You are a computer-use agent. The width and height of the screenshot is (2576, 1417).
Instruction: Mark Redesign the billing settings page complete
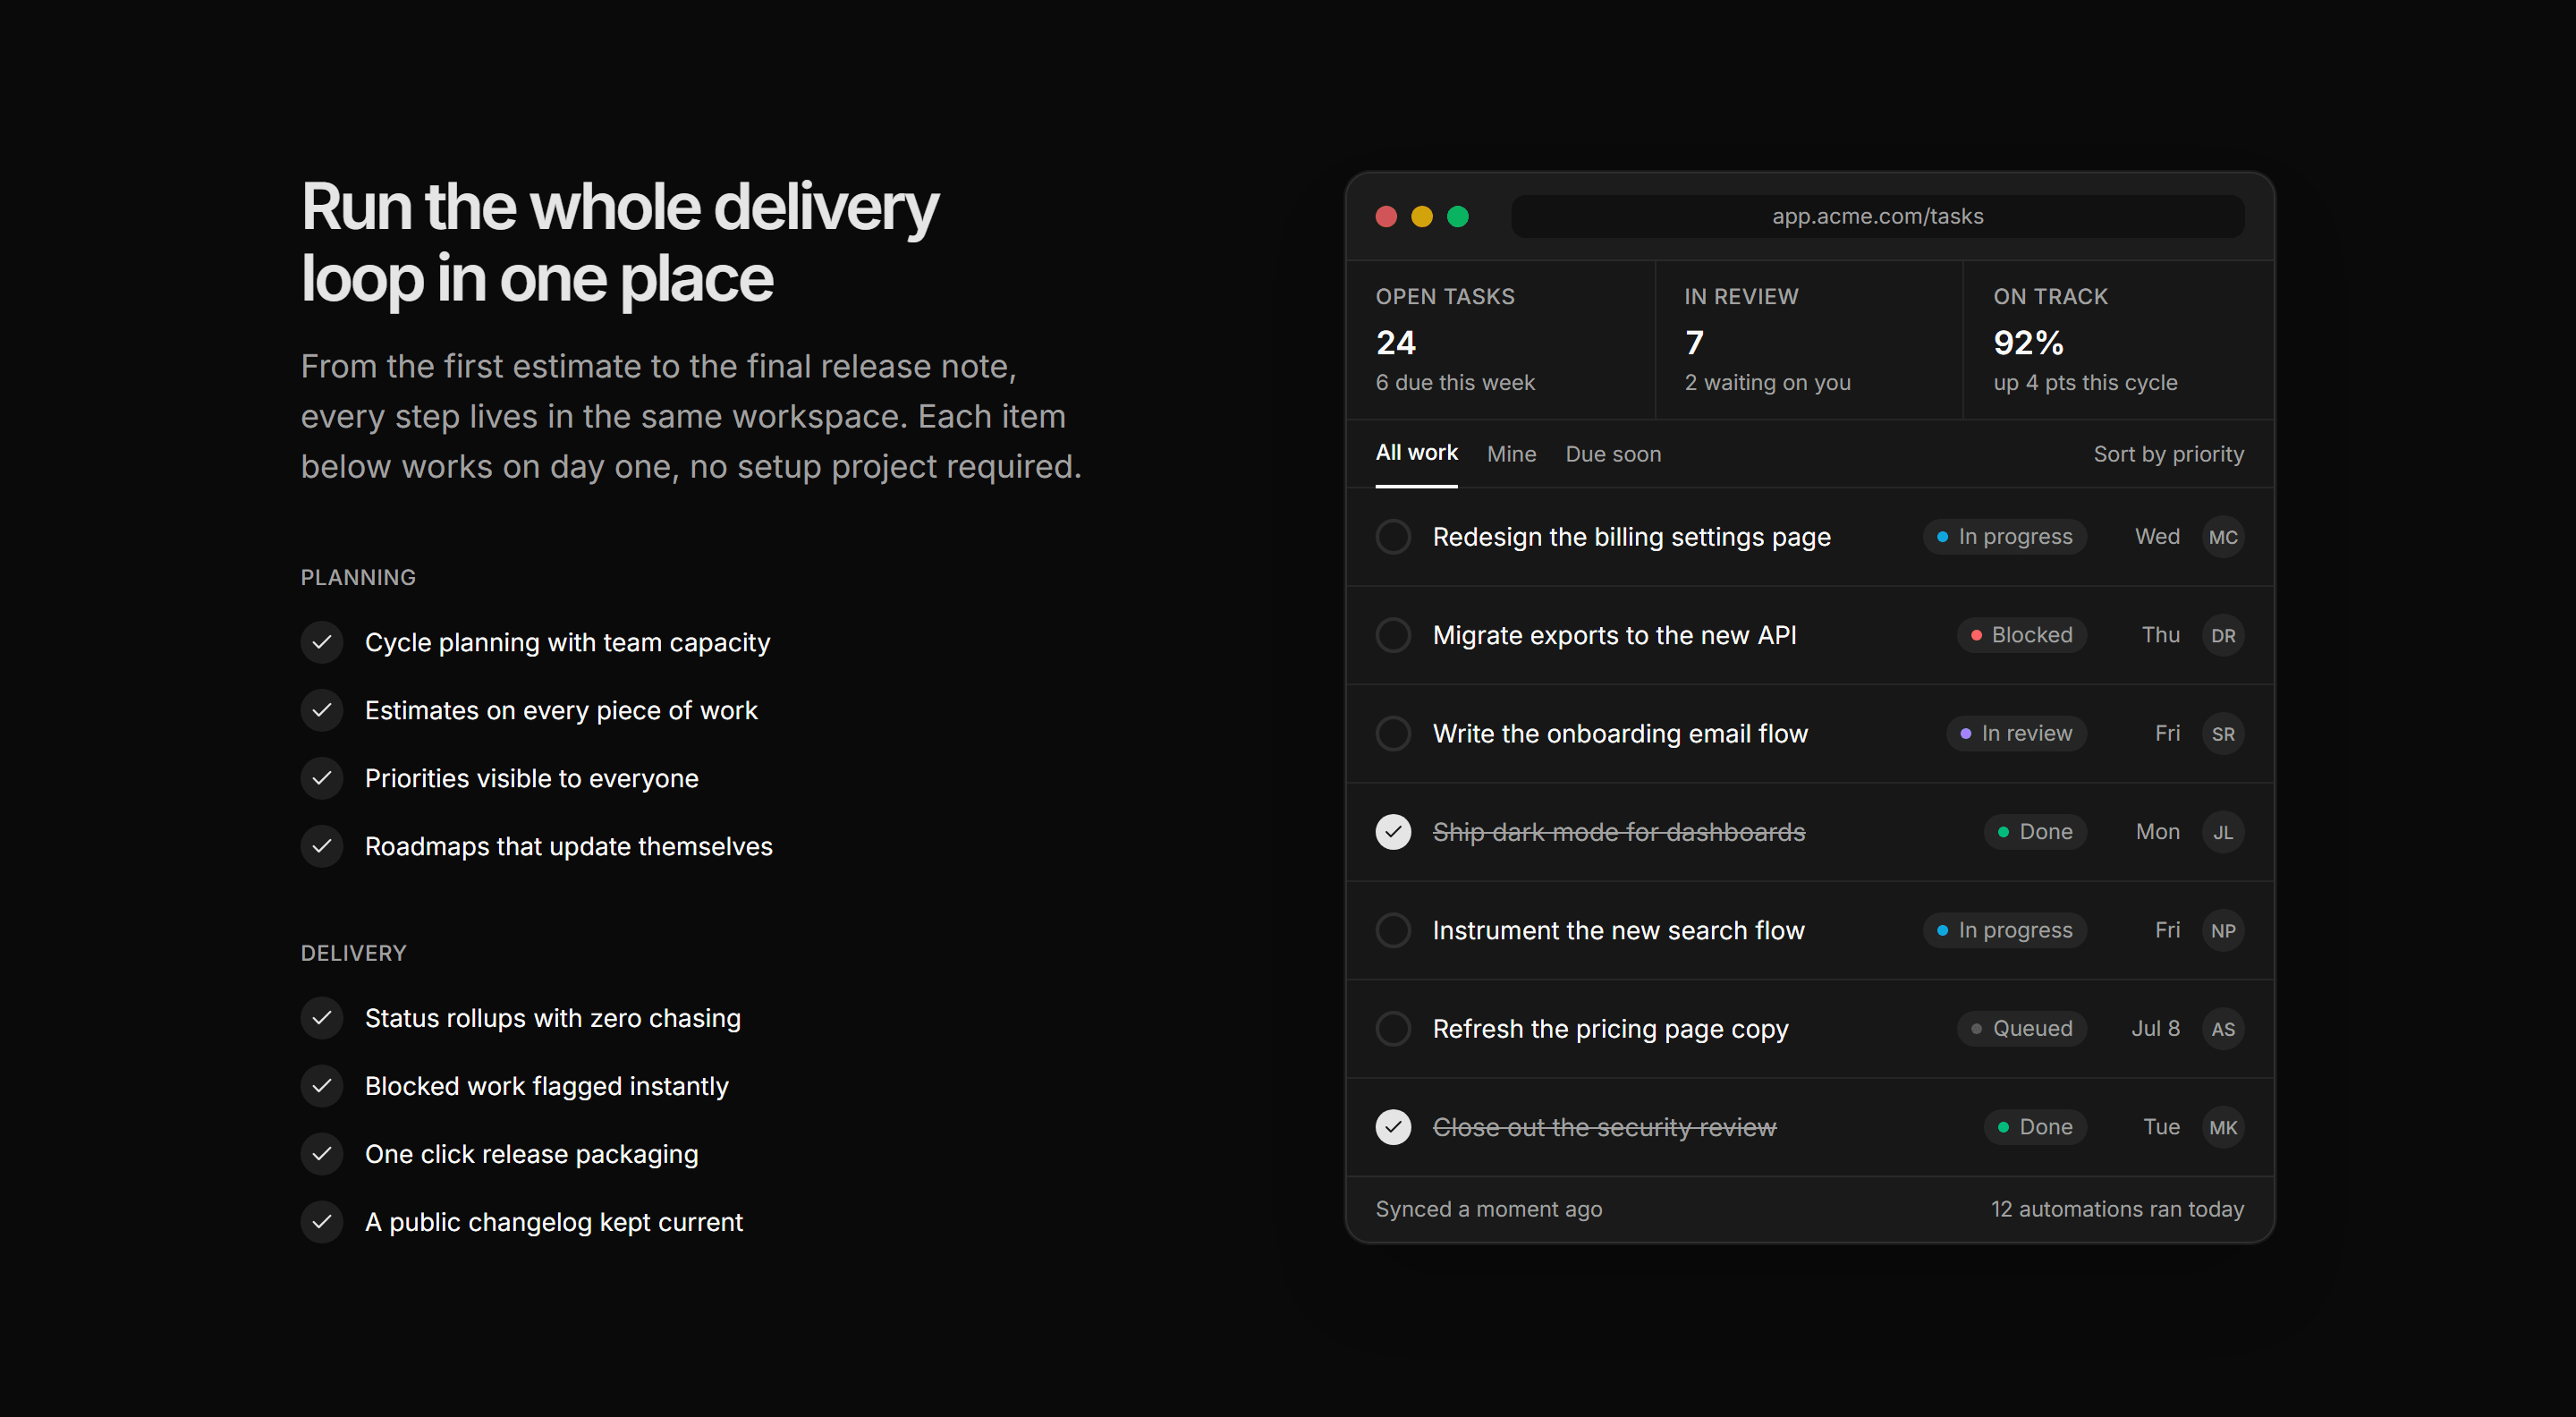click(x=1393, y=537)
